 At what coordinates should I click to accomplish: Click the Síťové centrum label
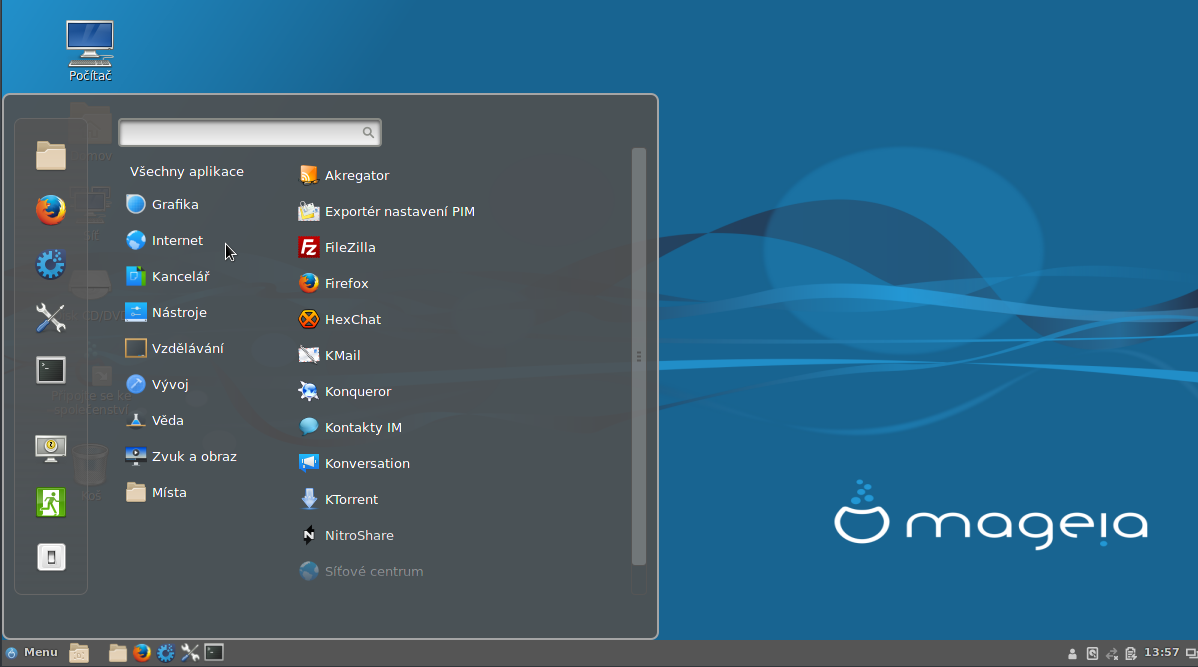pyautogui.click(x=374, y=571)
